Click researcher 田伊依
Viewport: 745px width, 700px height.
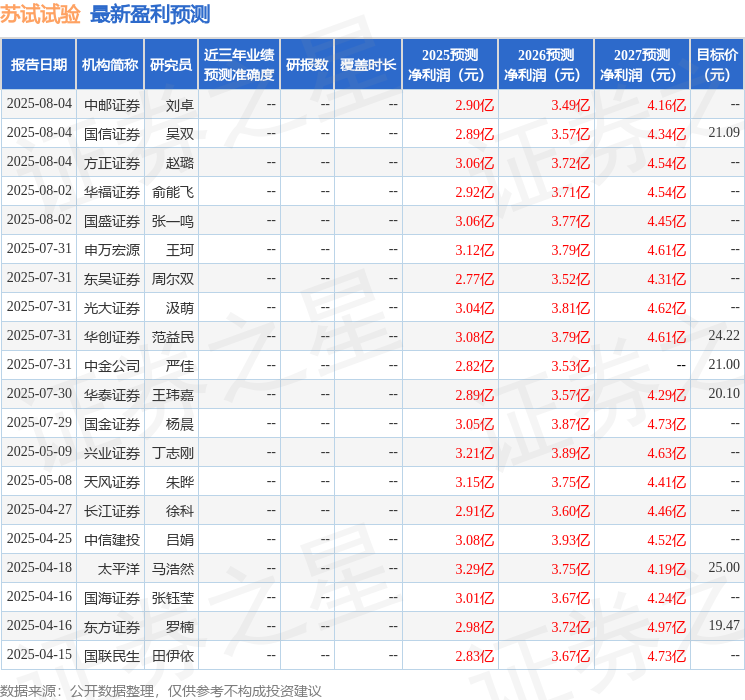[x=173, y=656]
